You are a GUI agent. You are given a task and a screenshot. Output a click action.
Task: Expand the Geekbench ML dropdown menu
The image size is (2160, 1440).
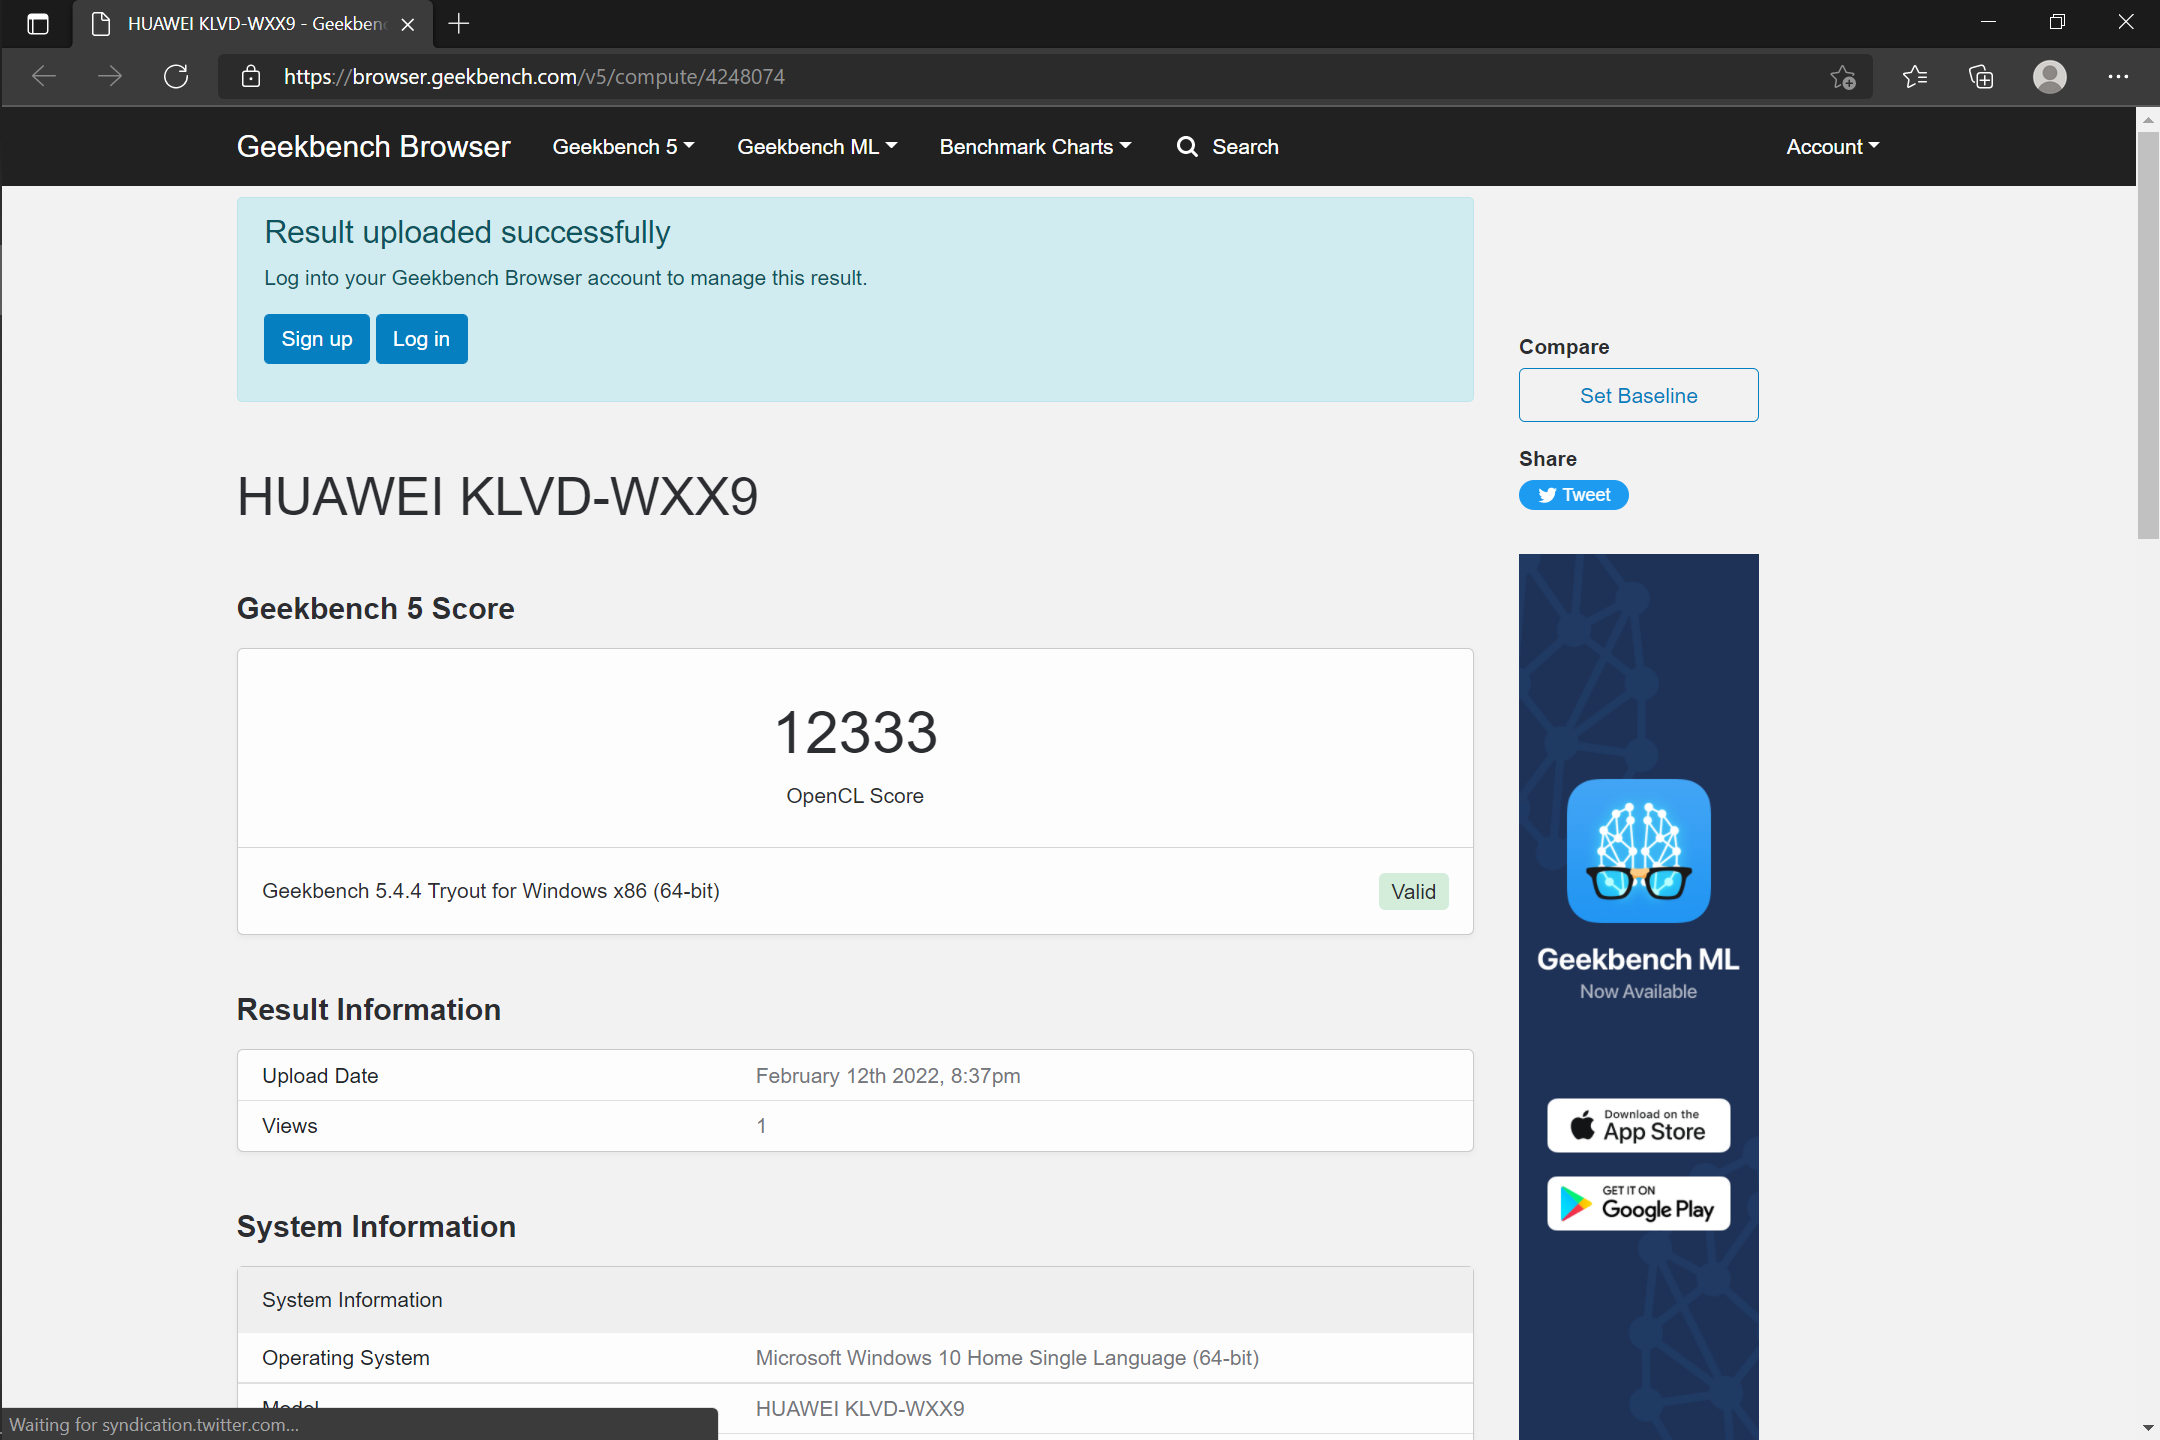click(817, 147)
